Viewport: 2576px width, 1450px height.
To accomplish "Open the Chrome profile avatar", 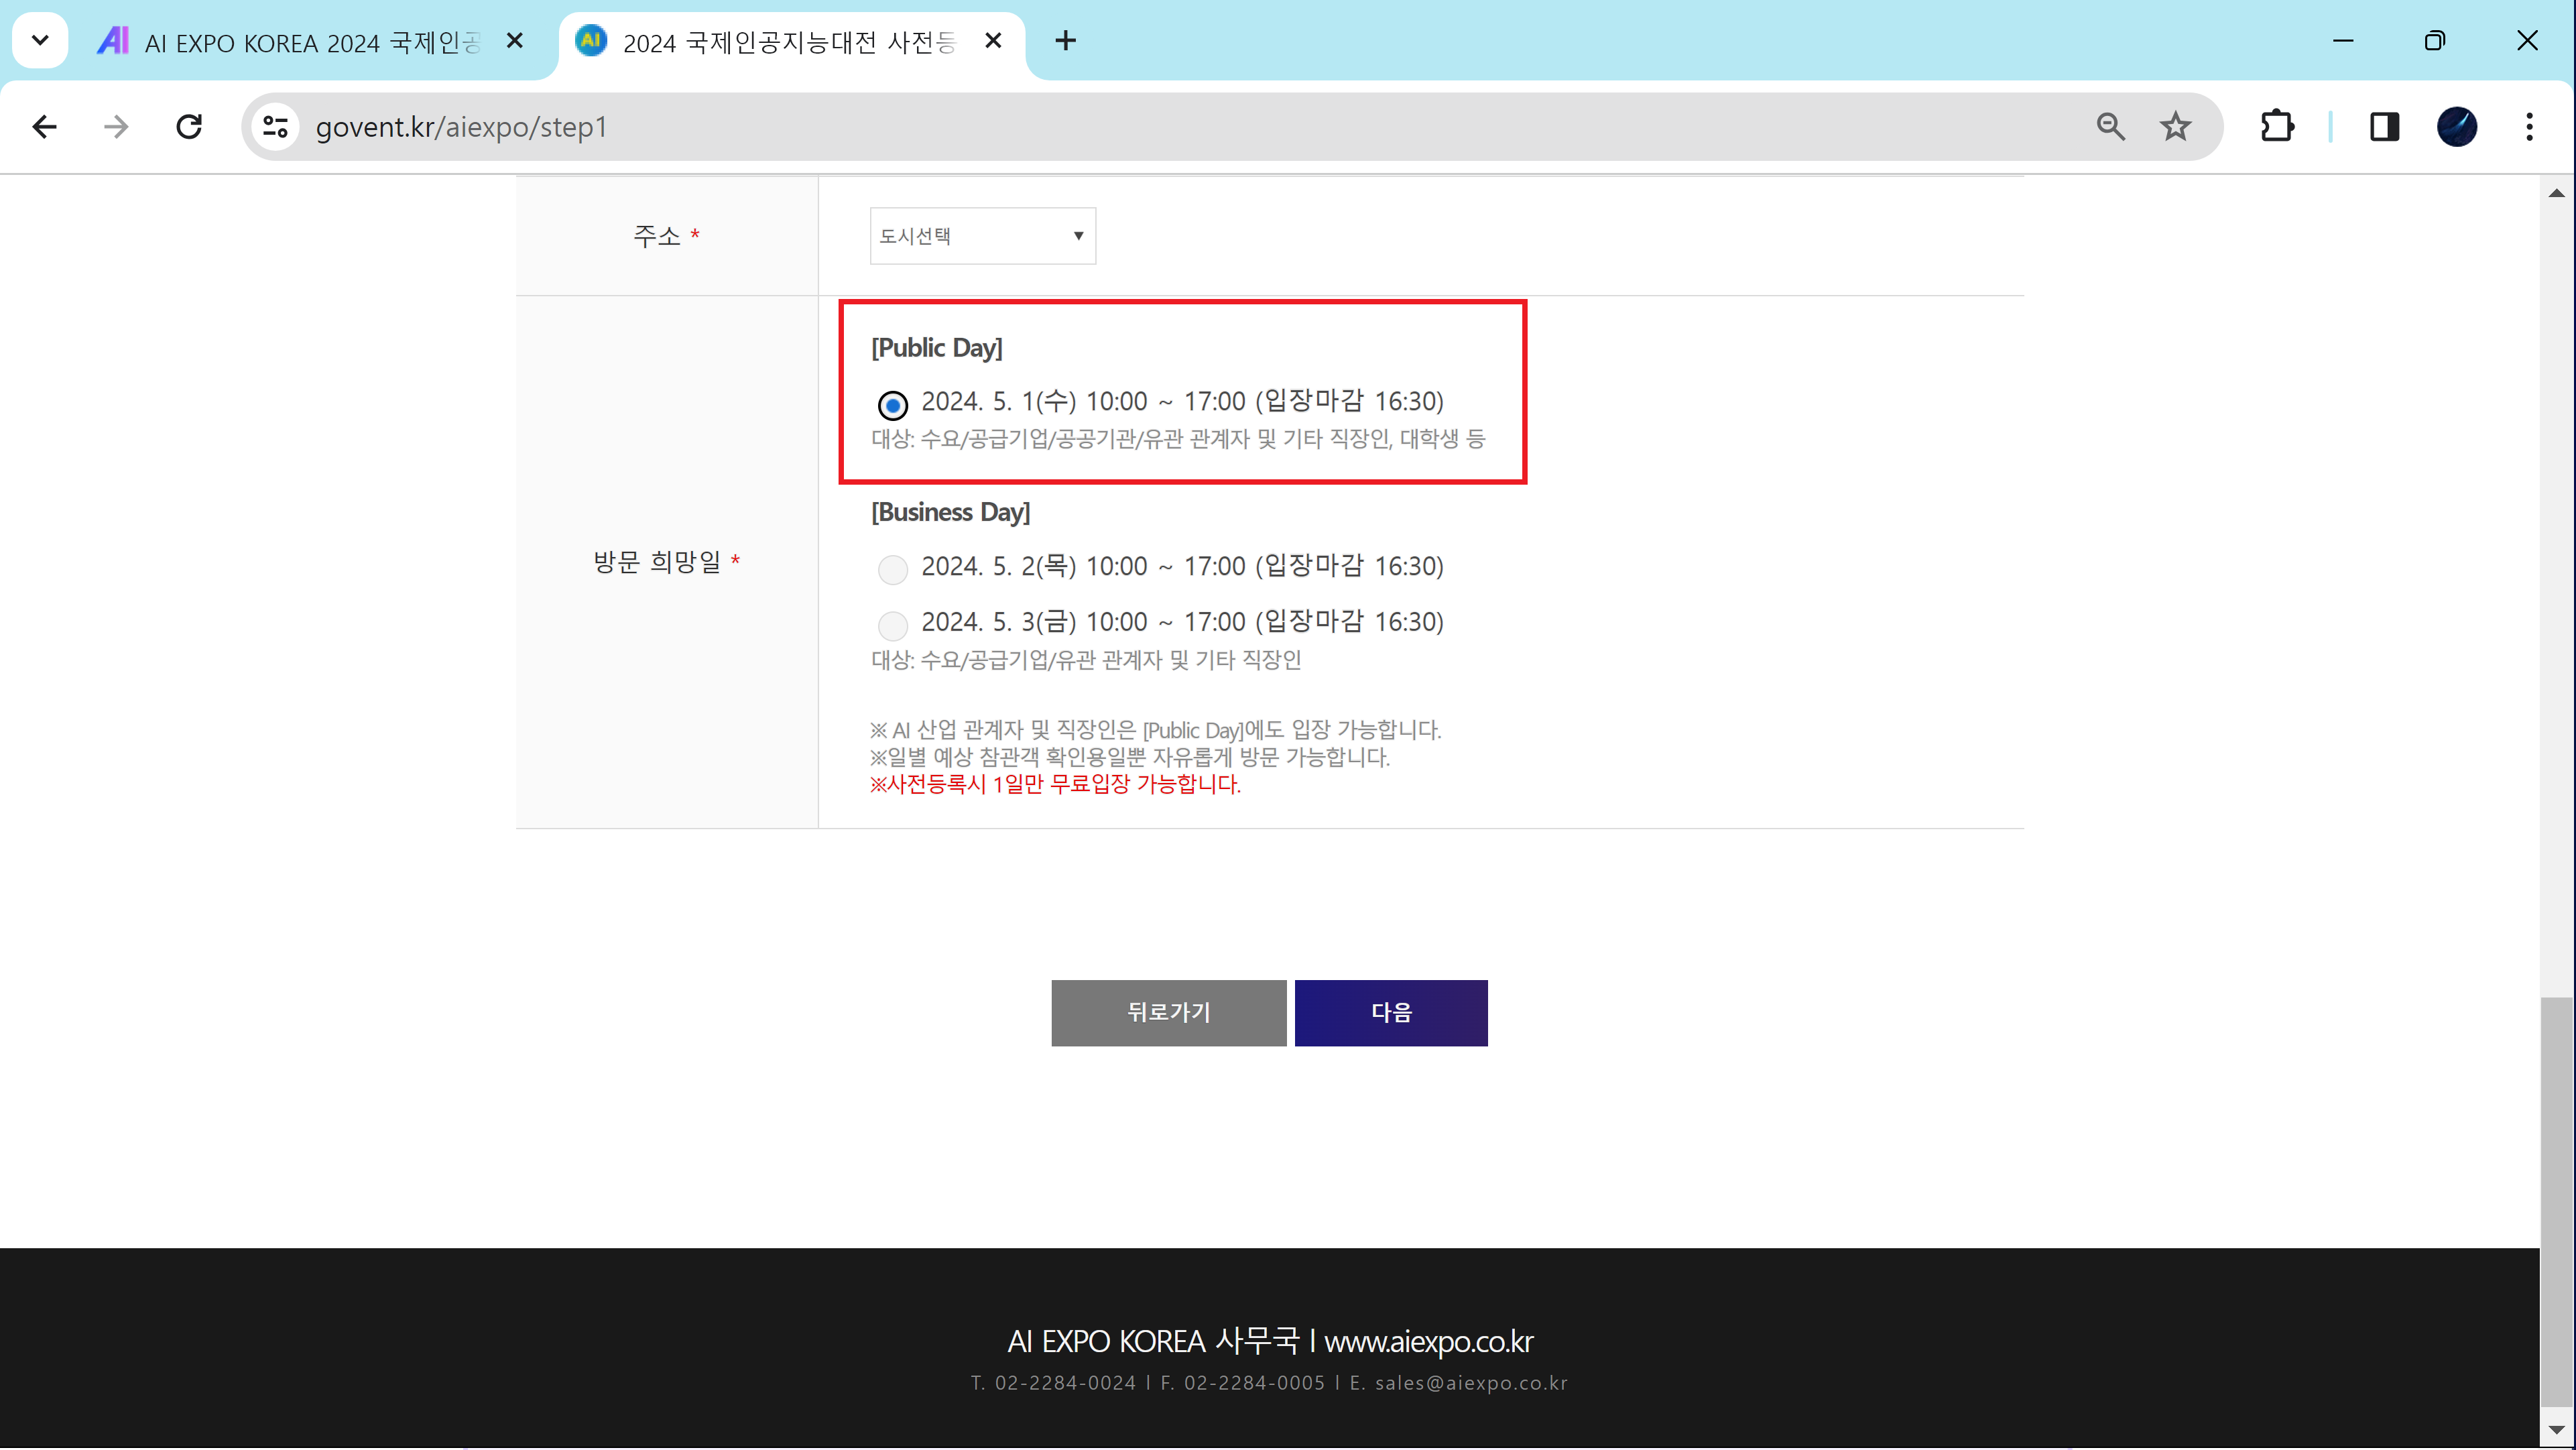I will tap(2456, 127).
